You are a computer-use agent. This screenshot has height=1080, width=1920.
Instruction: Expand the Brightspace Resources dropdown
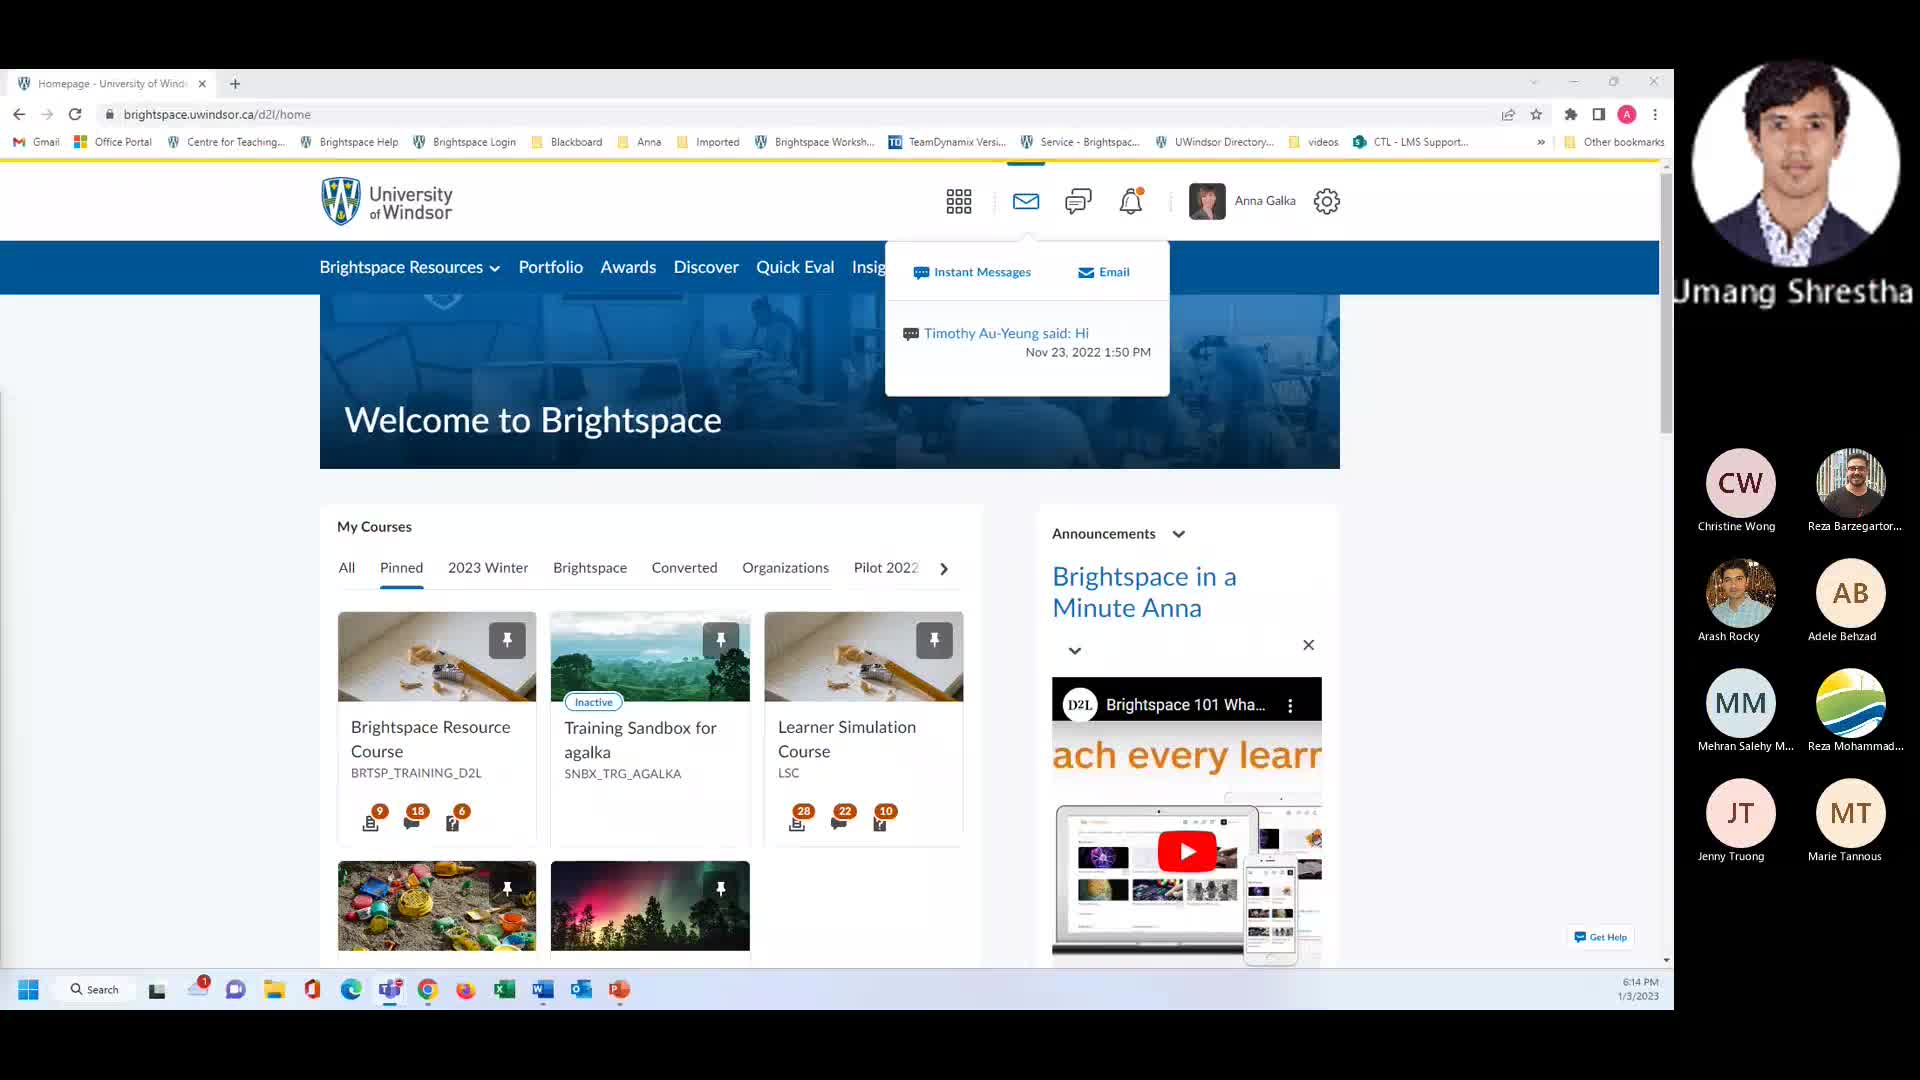pos(409,267)
